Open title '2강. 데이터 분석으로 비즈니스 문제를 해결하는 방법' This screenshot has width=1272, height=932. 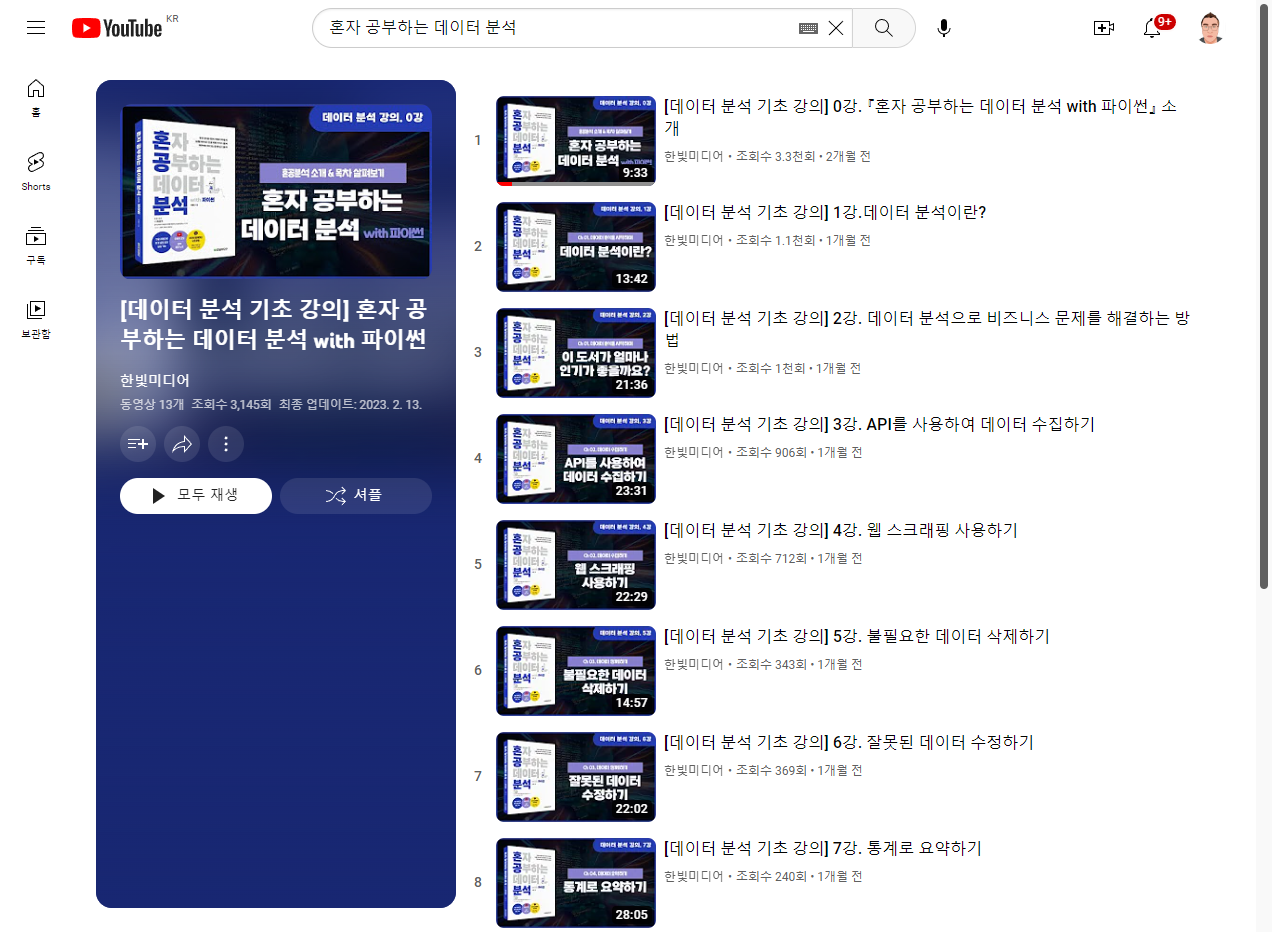[x=927, y=329]
